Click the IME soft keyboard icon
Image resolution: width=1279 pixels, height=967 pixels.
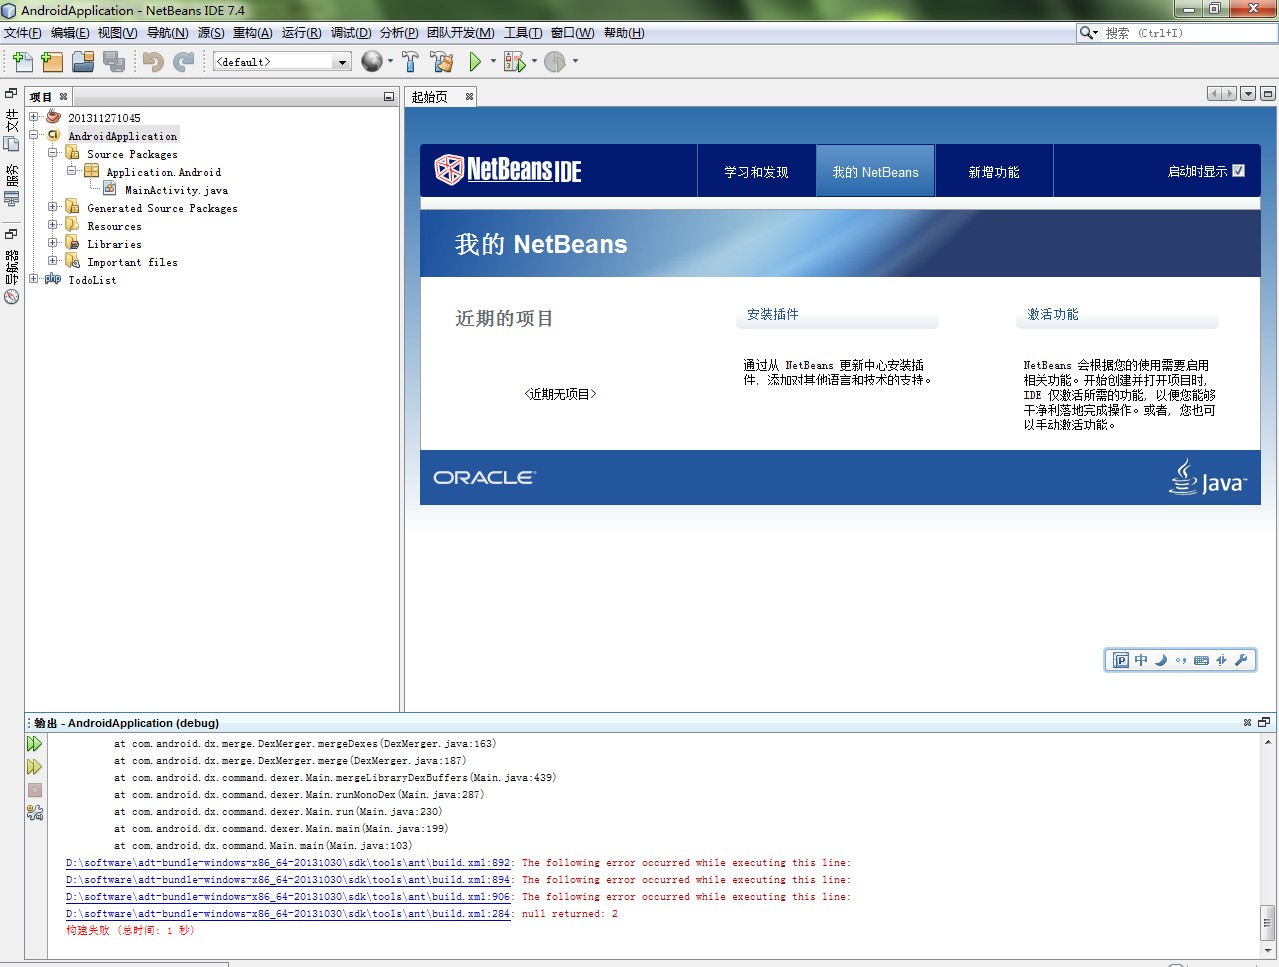(1202, 660)
